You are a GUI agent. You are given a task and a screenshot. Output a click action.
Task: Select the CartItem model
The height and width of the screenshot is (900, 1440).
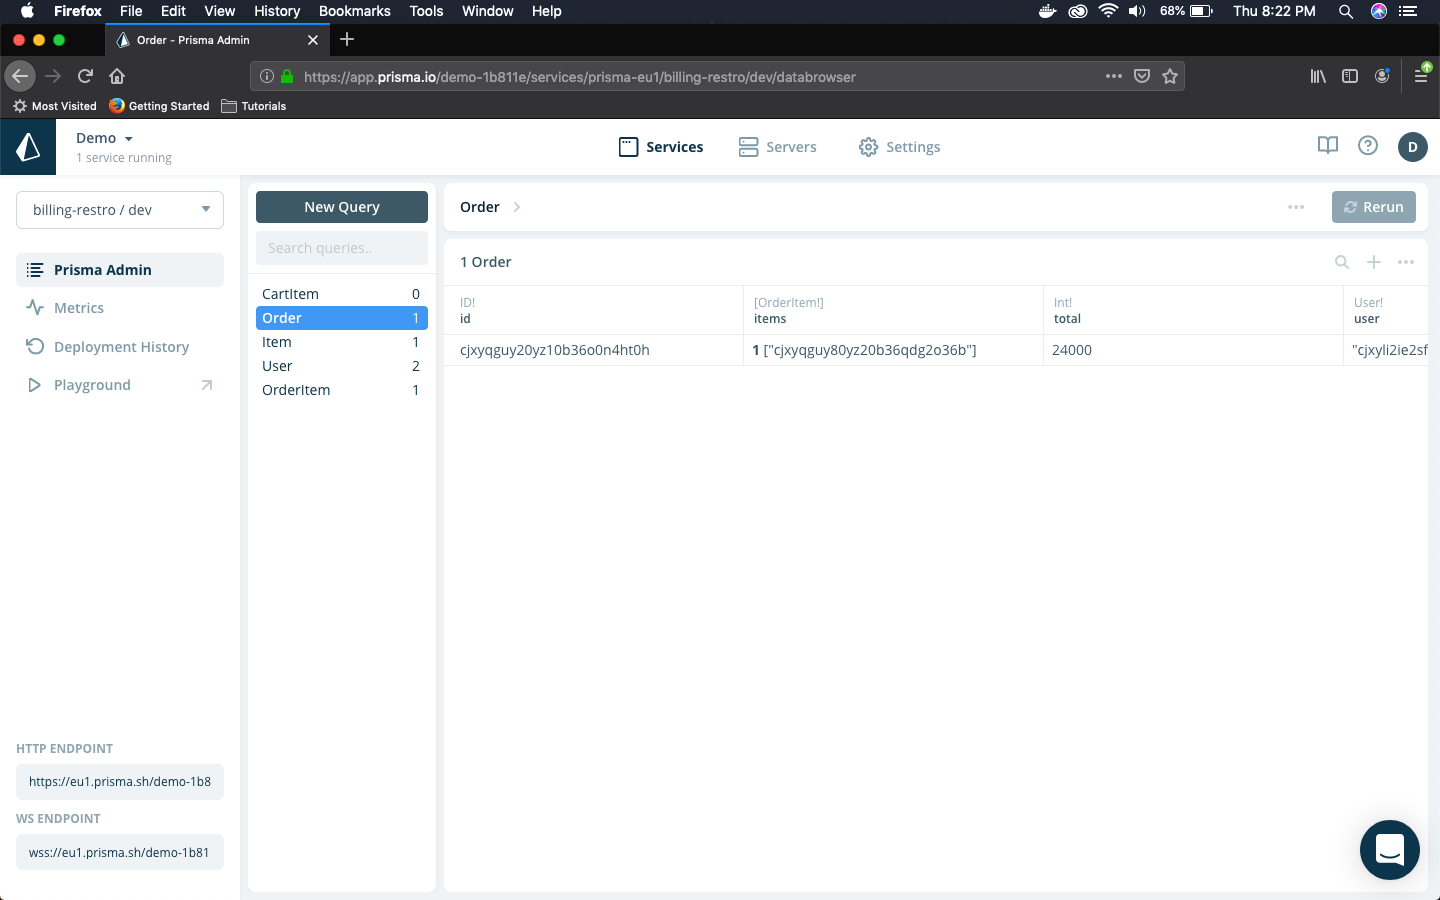(x=342, y=294)
